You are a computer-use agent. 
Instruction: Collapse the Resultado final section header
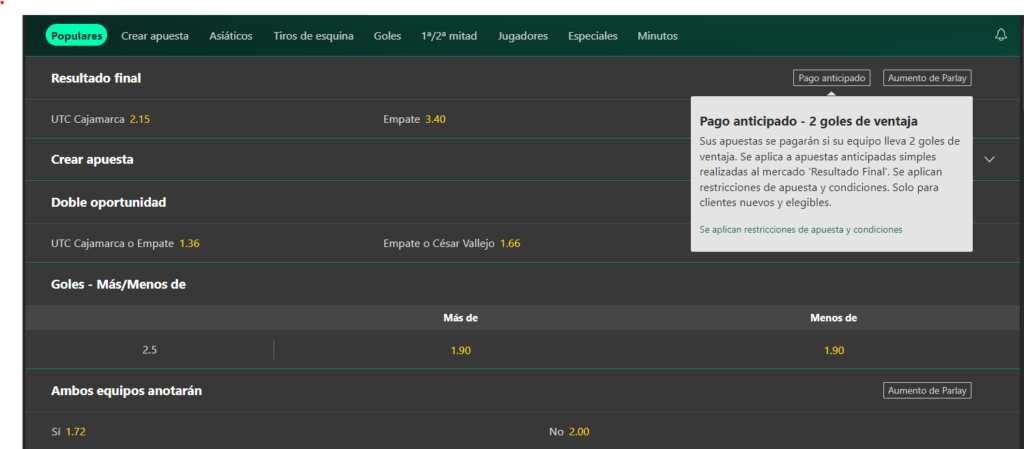pyautogui.click(x=96, y=78)
